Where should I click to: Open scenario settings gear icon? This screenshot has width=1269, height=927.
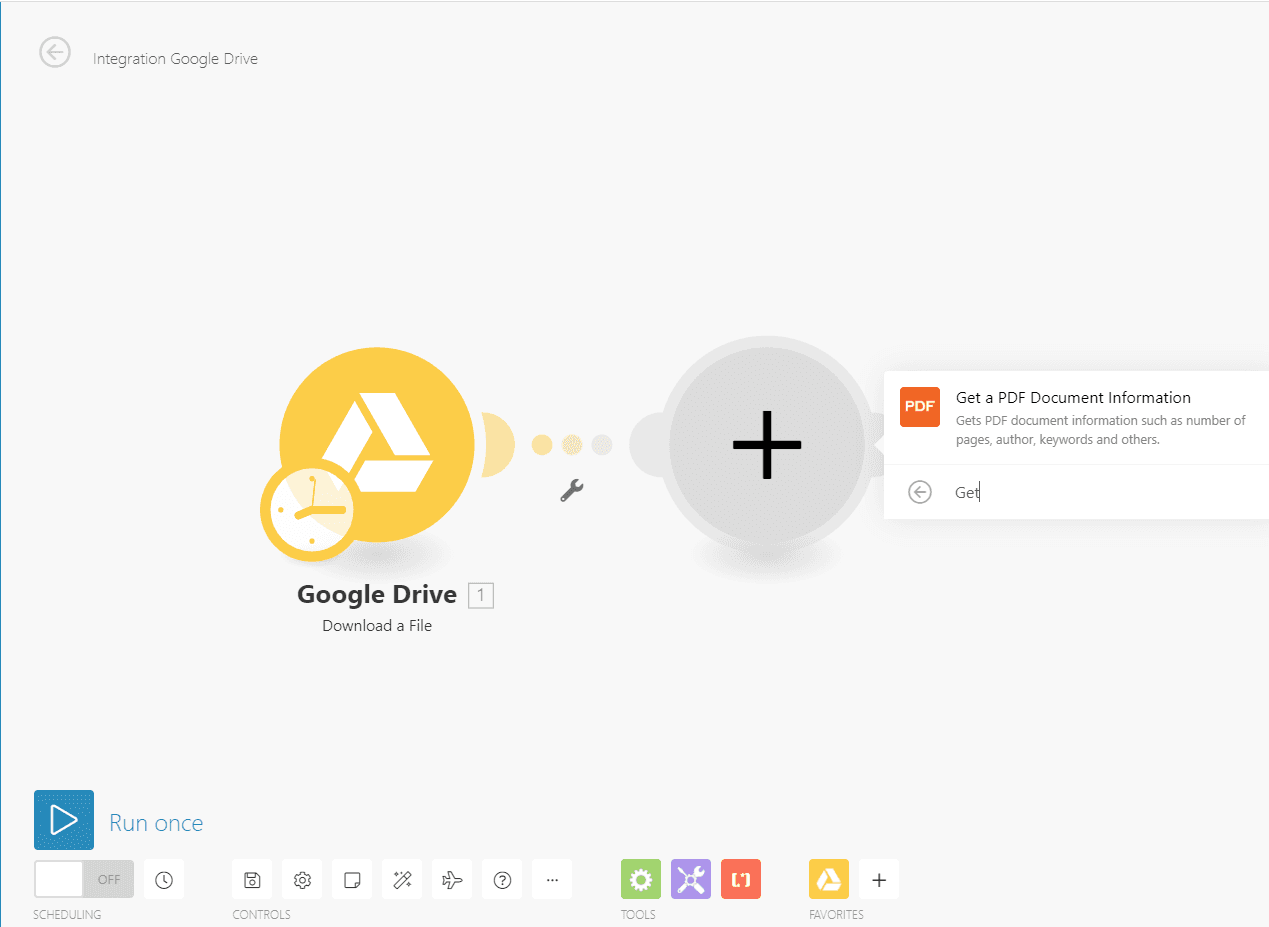[x=302, y=880]
